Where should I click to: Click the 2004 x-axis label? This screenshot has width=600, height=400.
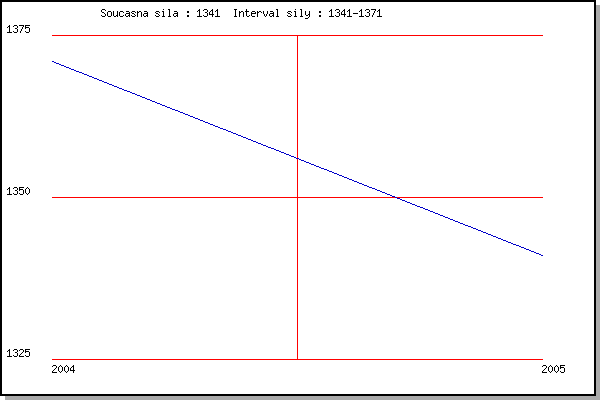tap(63, 369)
